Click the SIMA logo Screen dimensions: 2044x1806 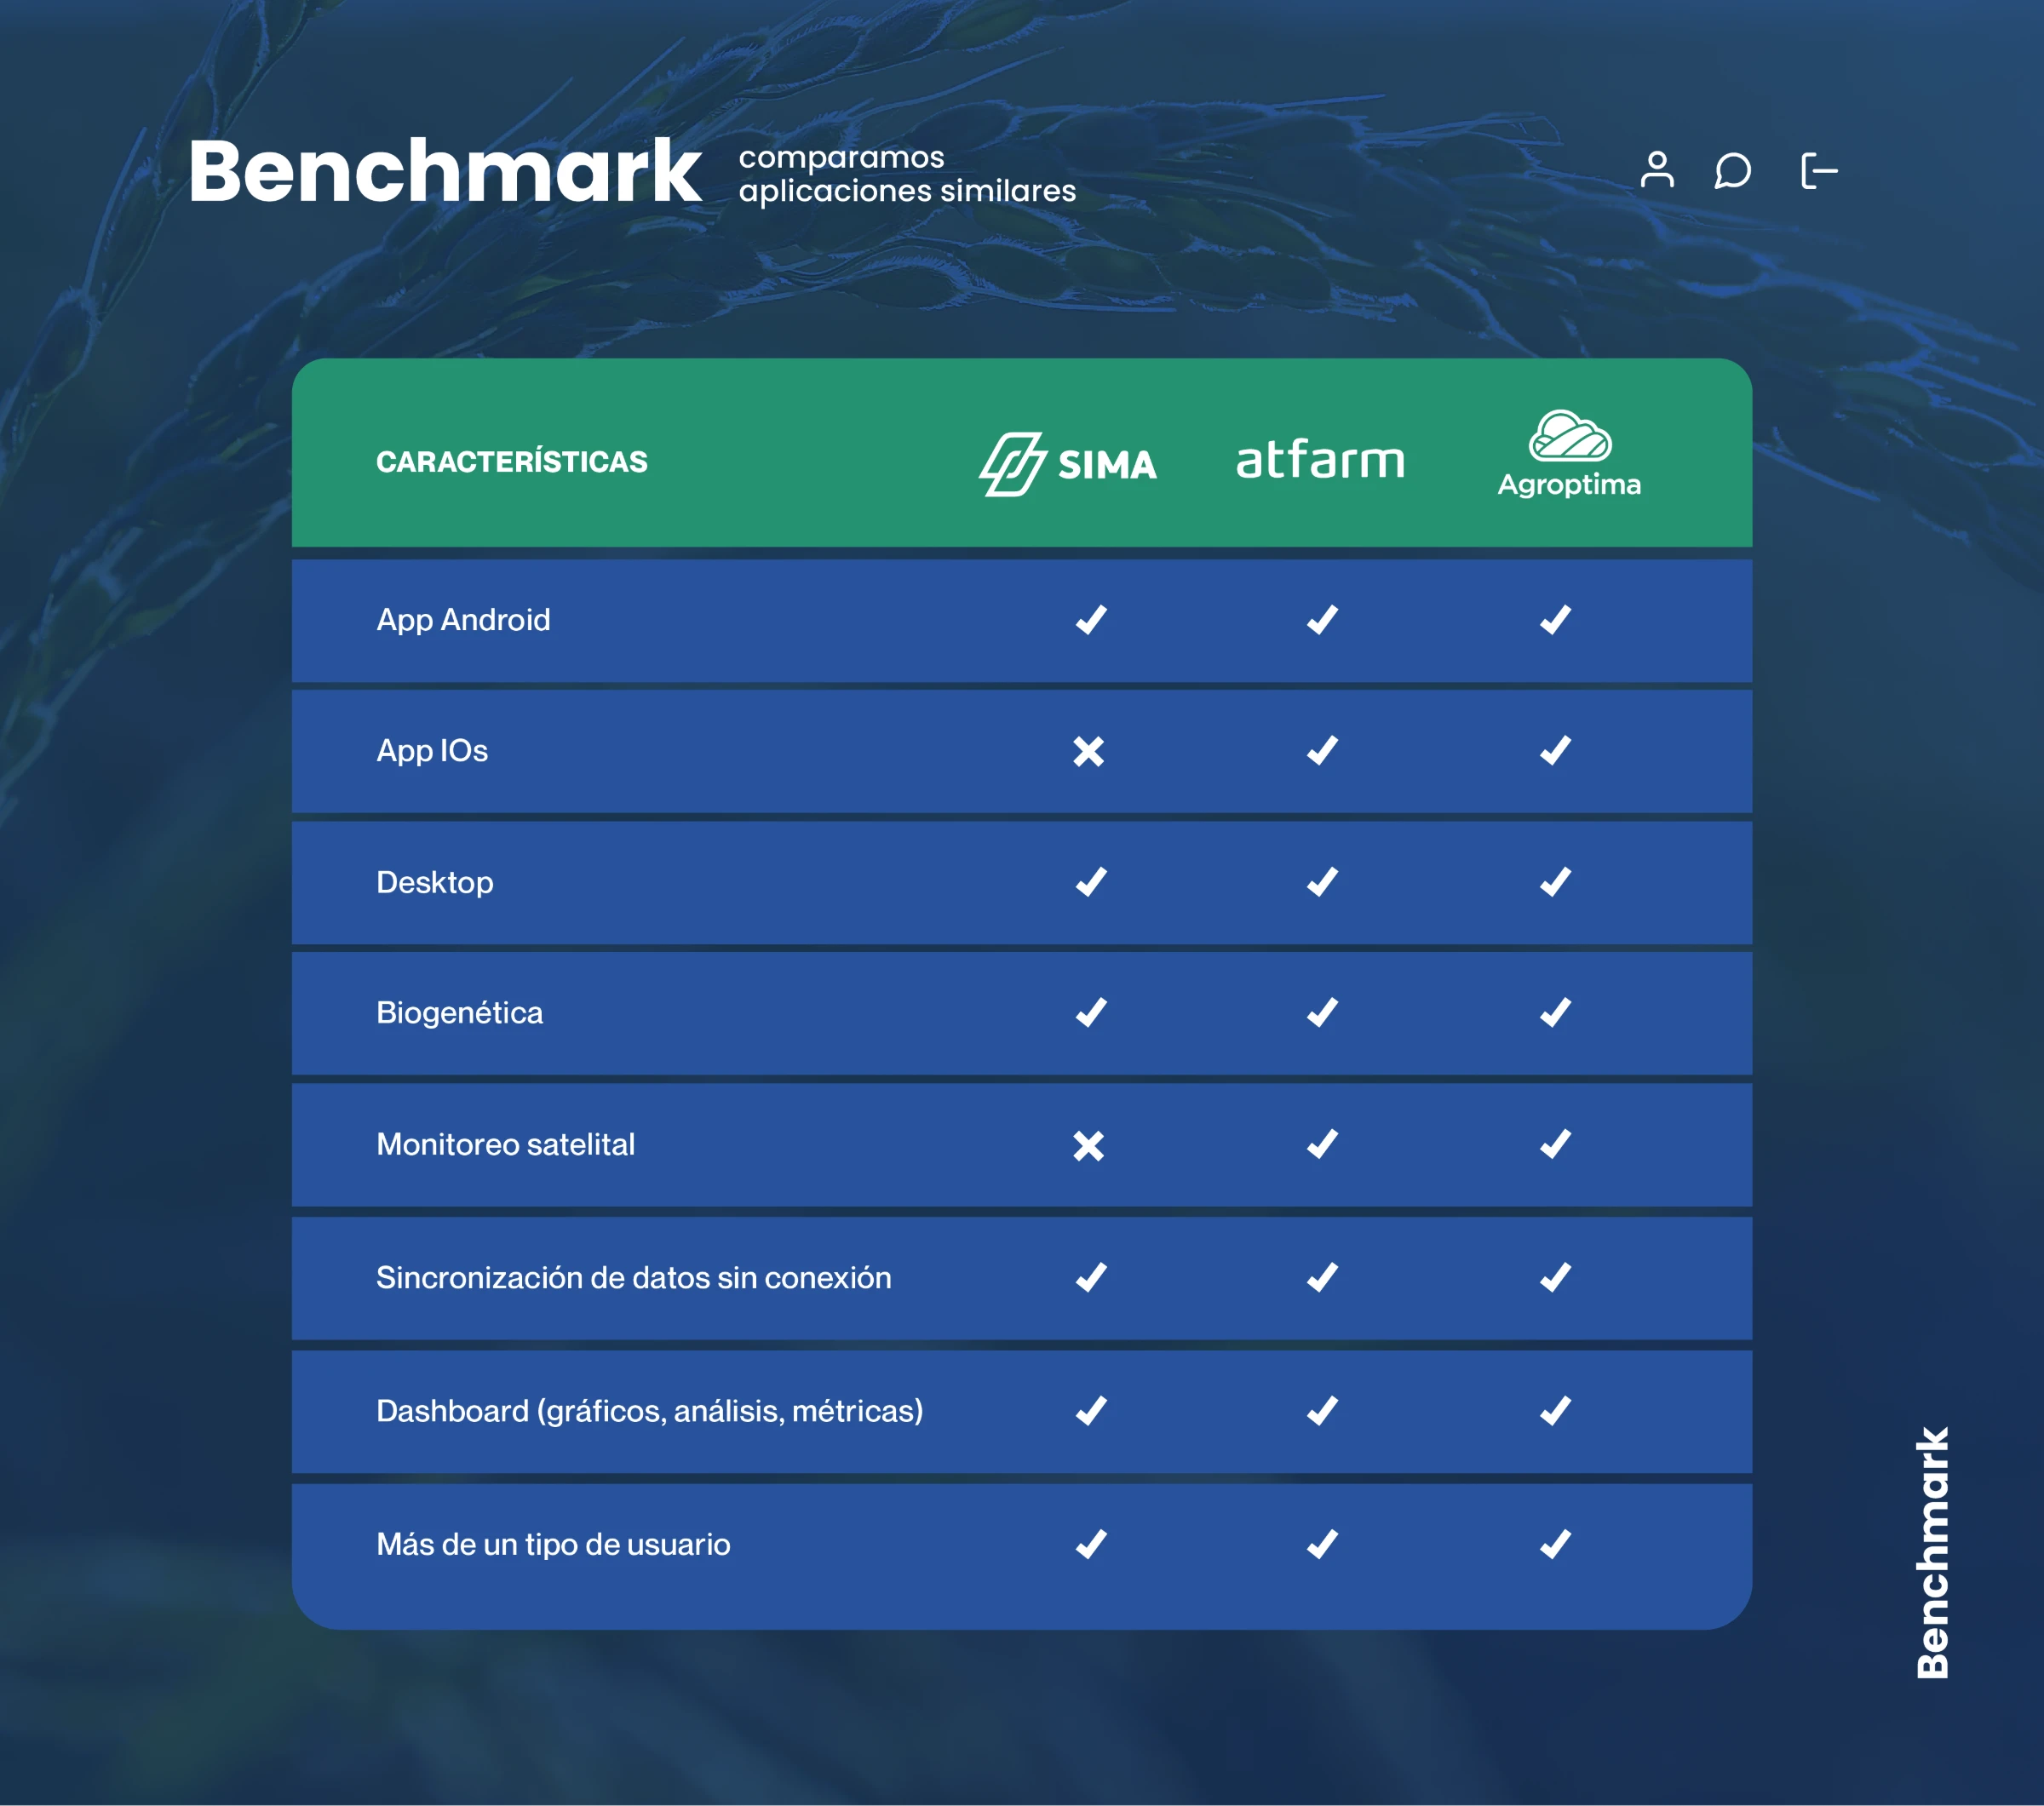pyautogui.click(x=1068, y=464)
